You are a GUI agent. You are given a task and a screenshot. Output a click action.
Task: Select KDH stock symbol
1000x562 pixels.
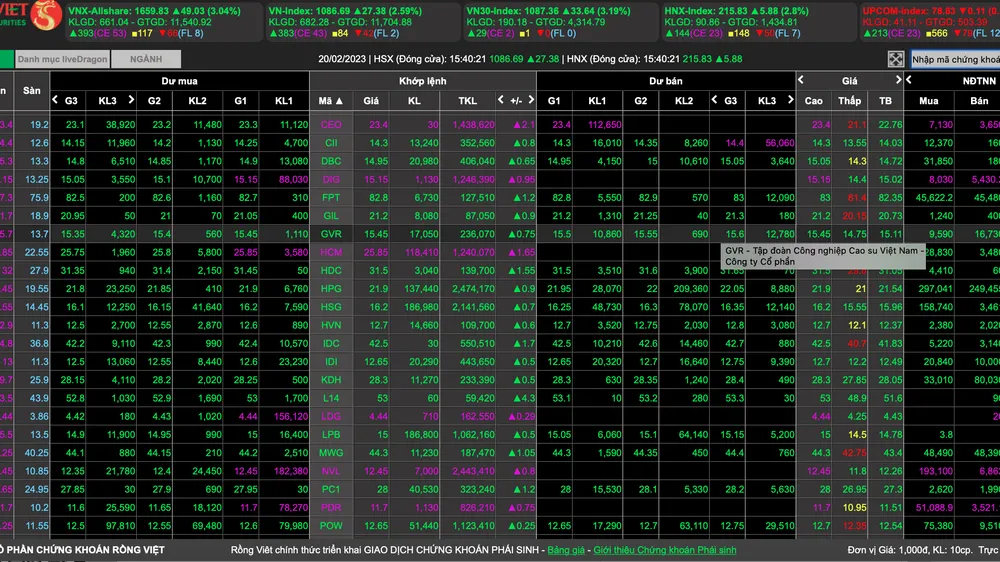click(331, 380)
